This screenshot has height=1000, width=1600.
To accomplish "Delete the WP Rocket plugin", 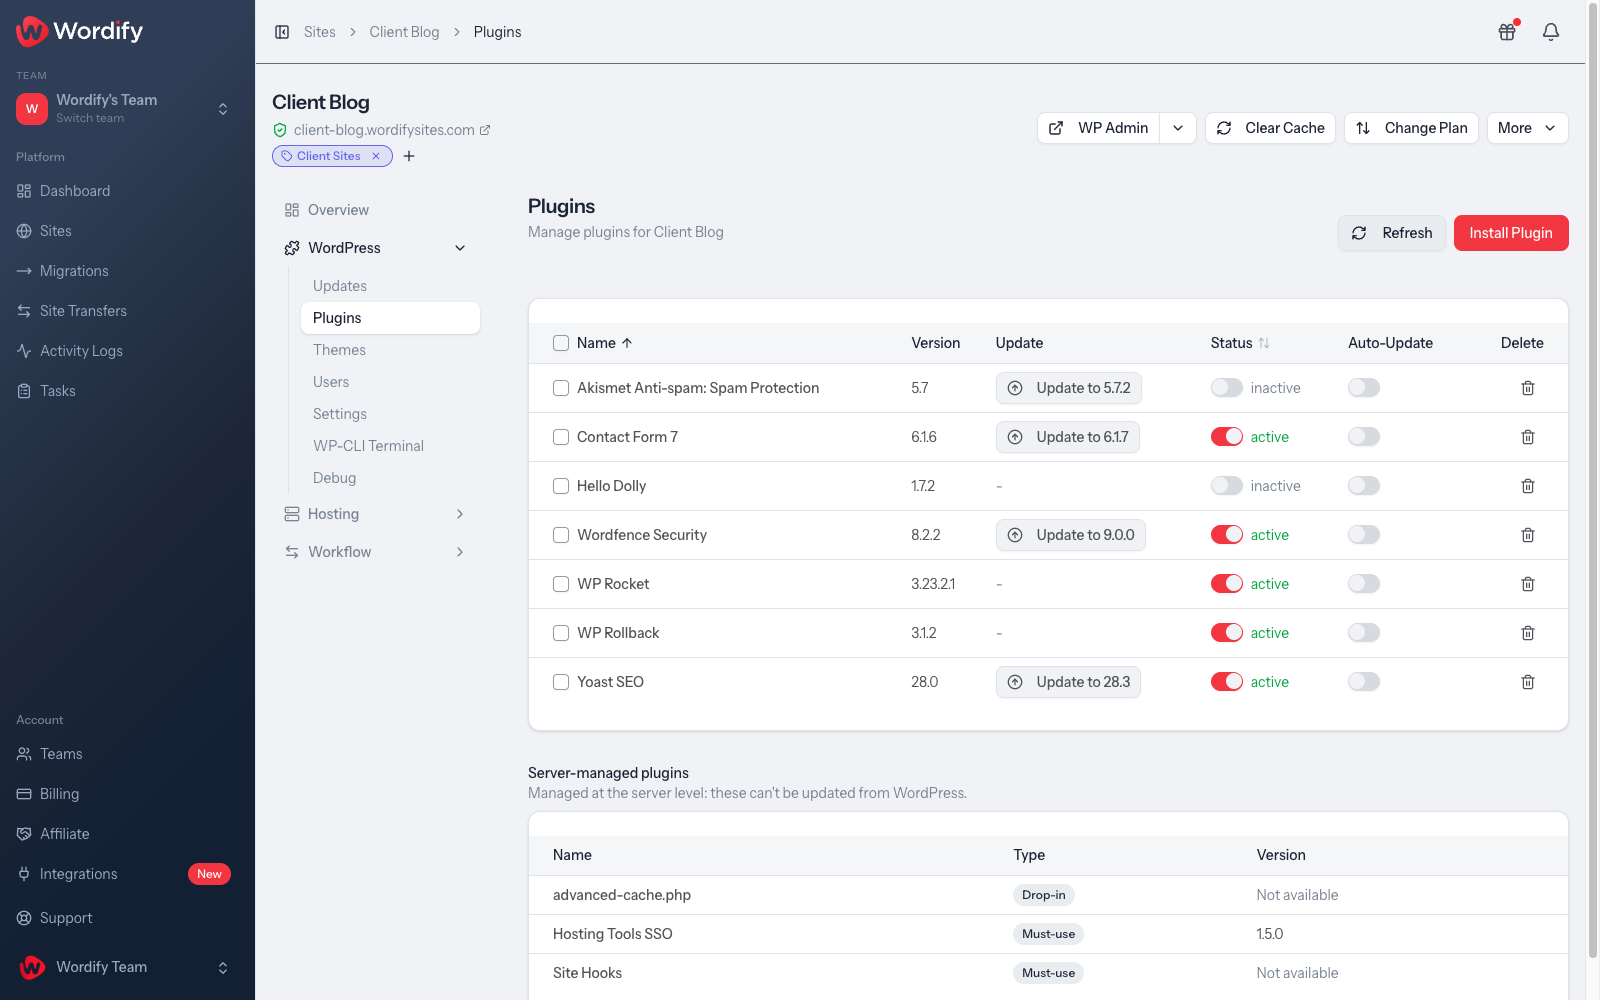I will pos(1528,584).
